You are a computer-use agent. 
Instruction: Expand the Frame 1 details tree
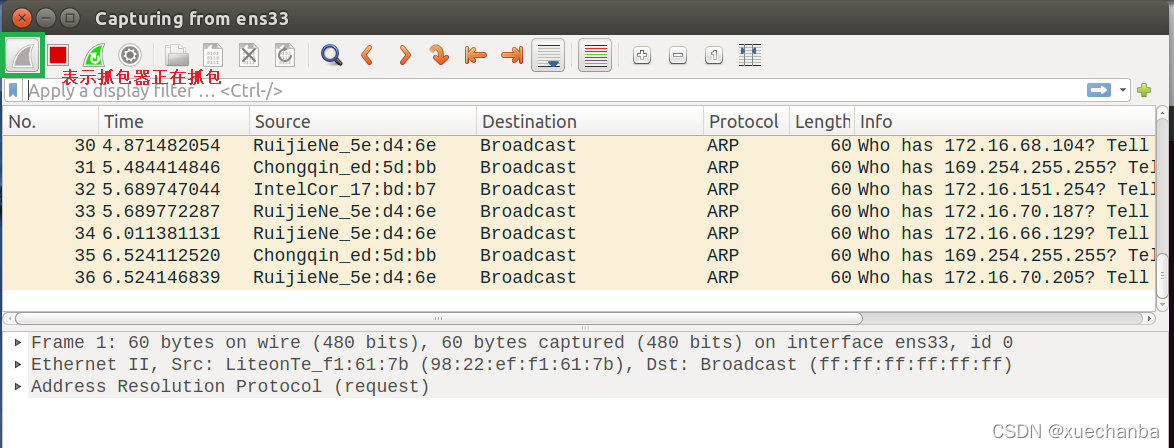click(18, 342)
